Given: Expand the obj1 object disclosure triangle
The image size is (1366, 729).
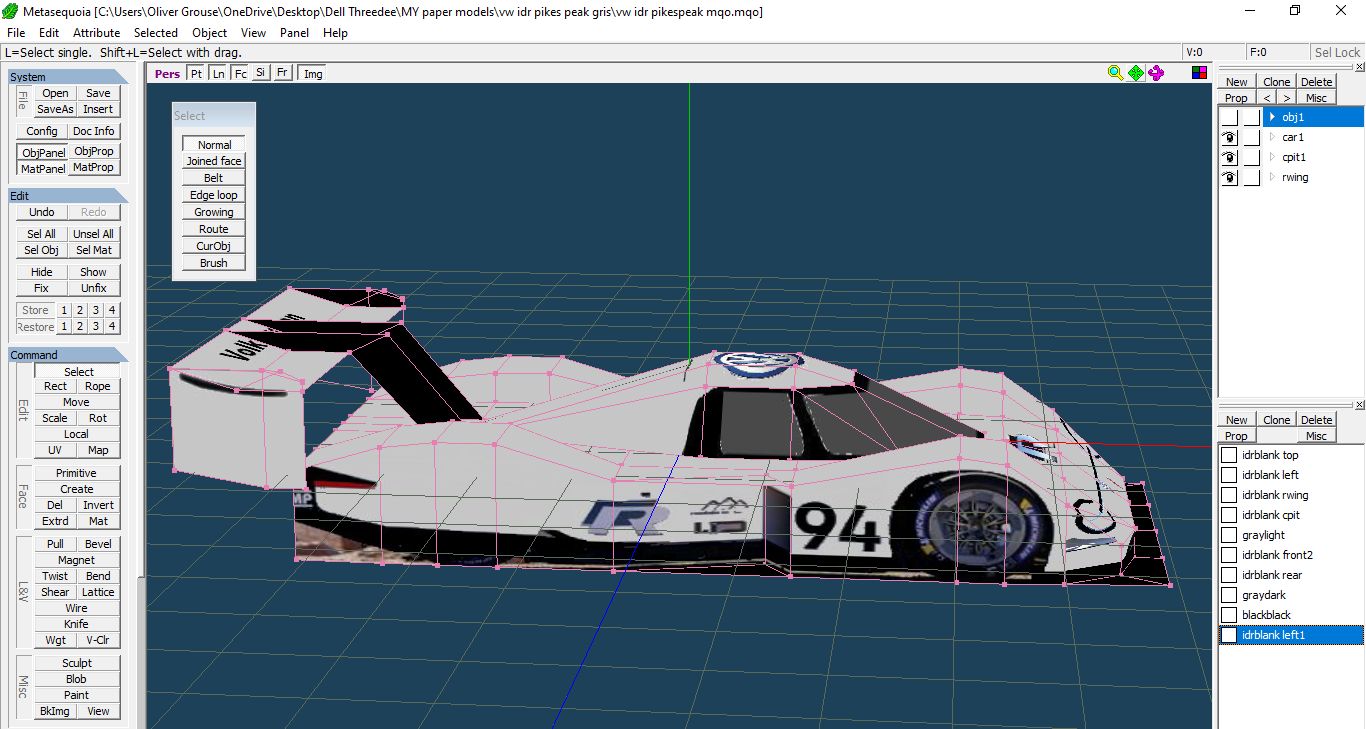Looking at the screenshot, I should click(x=1272, y=117).
